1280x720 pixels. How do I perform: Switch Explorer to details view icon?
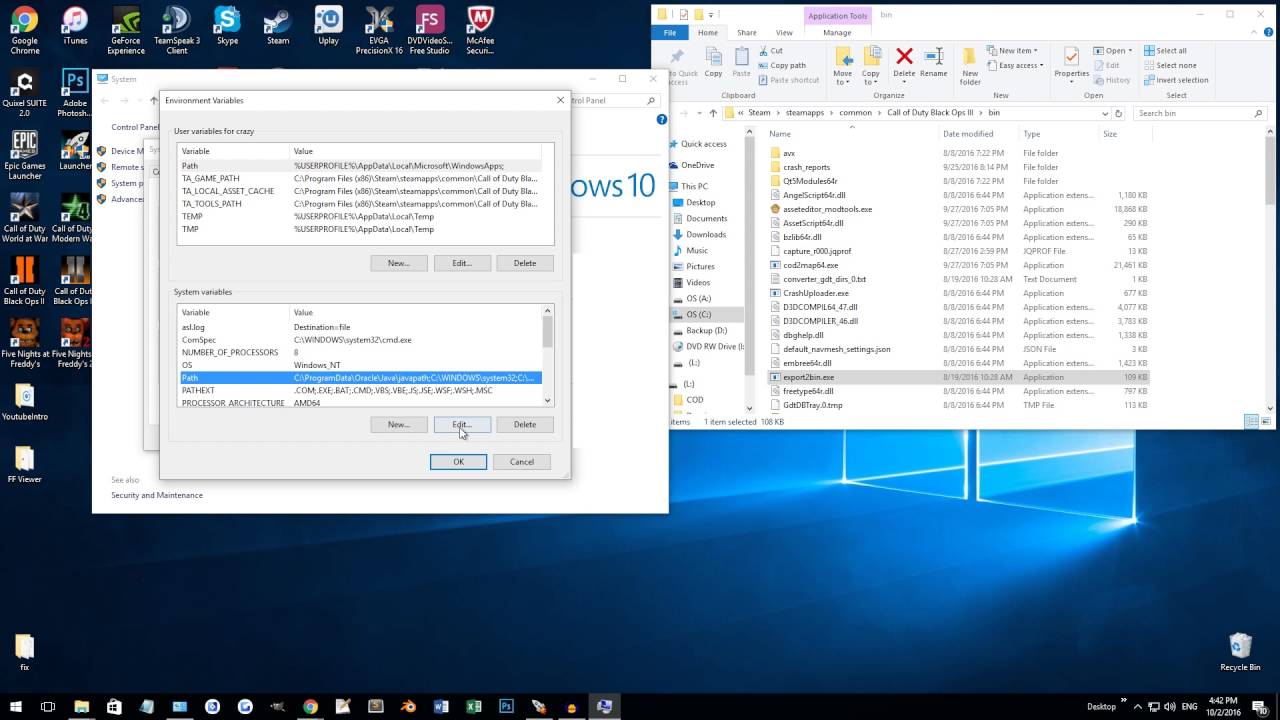point(1251,422)
